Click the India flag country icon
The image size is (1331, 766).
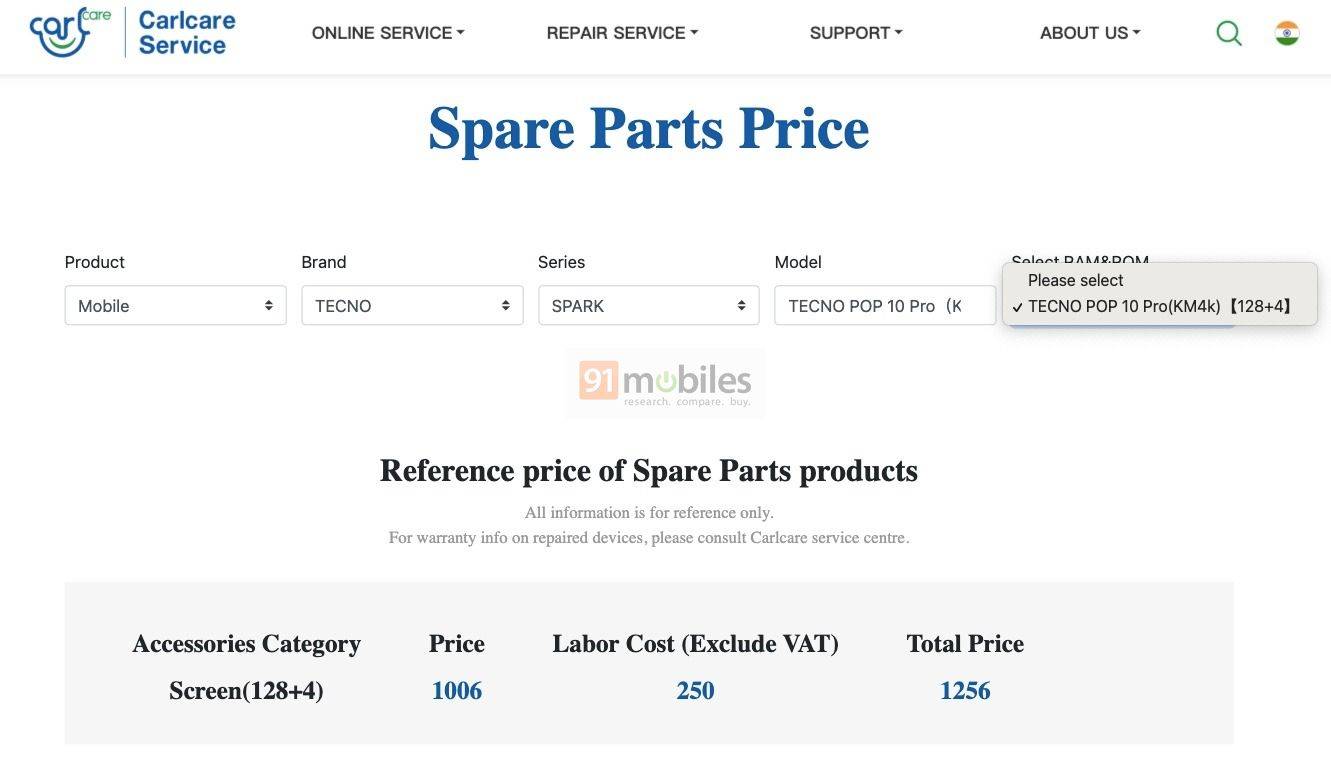pyautogui.click(x=1287, y=33)
